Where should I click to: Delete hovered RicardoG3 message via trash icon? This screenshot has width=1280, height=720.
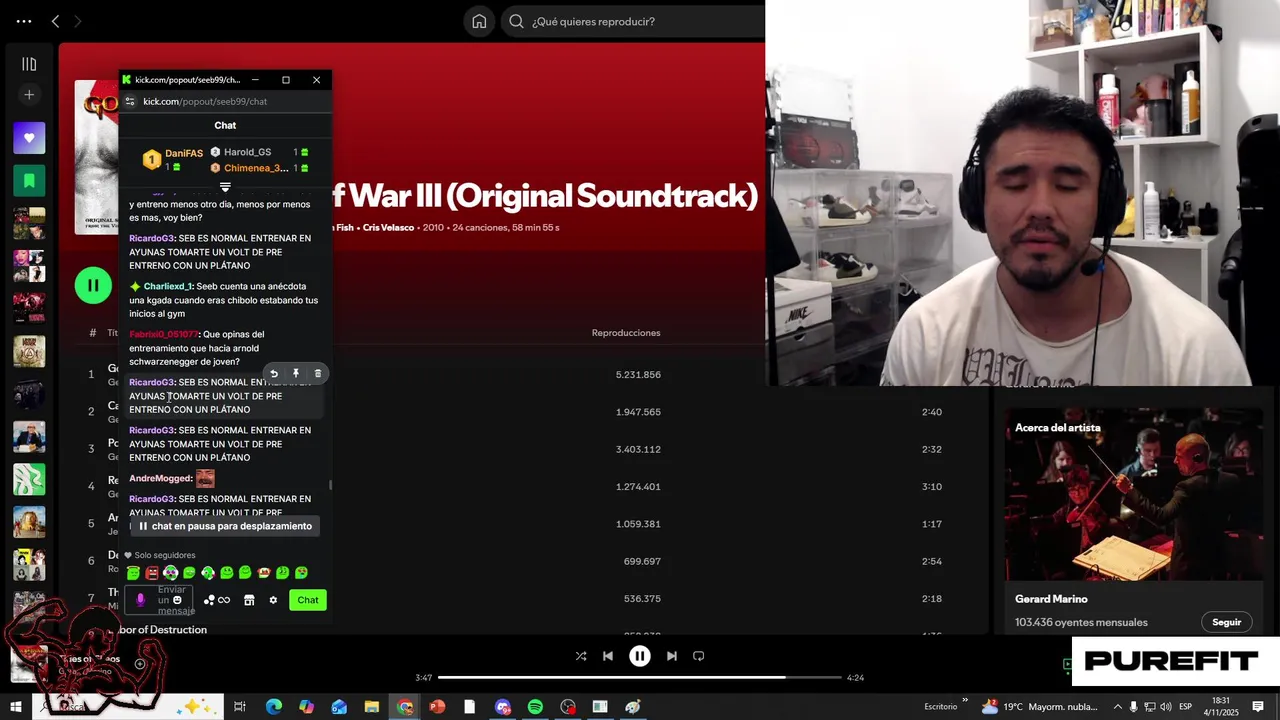(318, 374)
